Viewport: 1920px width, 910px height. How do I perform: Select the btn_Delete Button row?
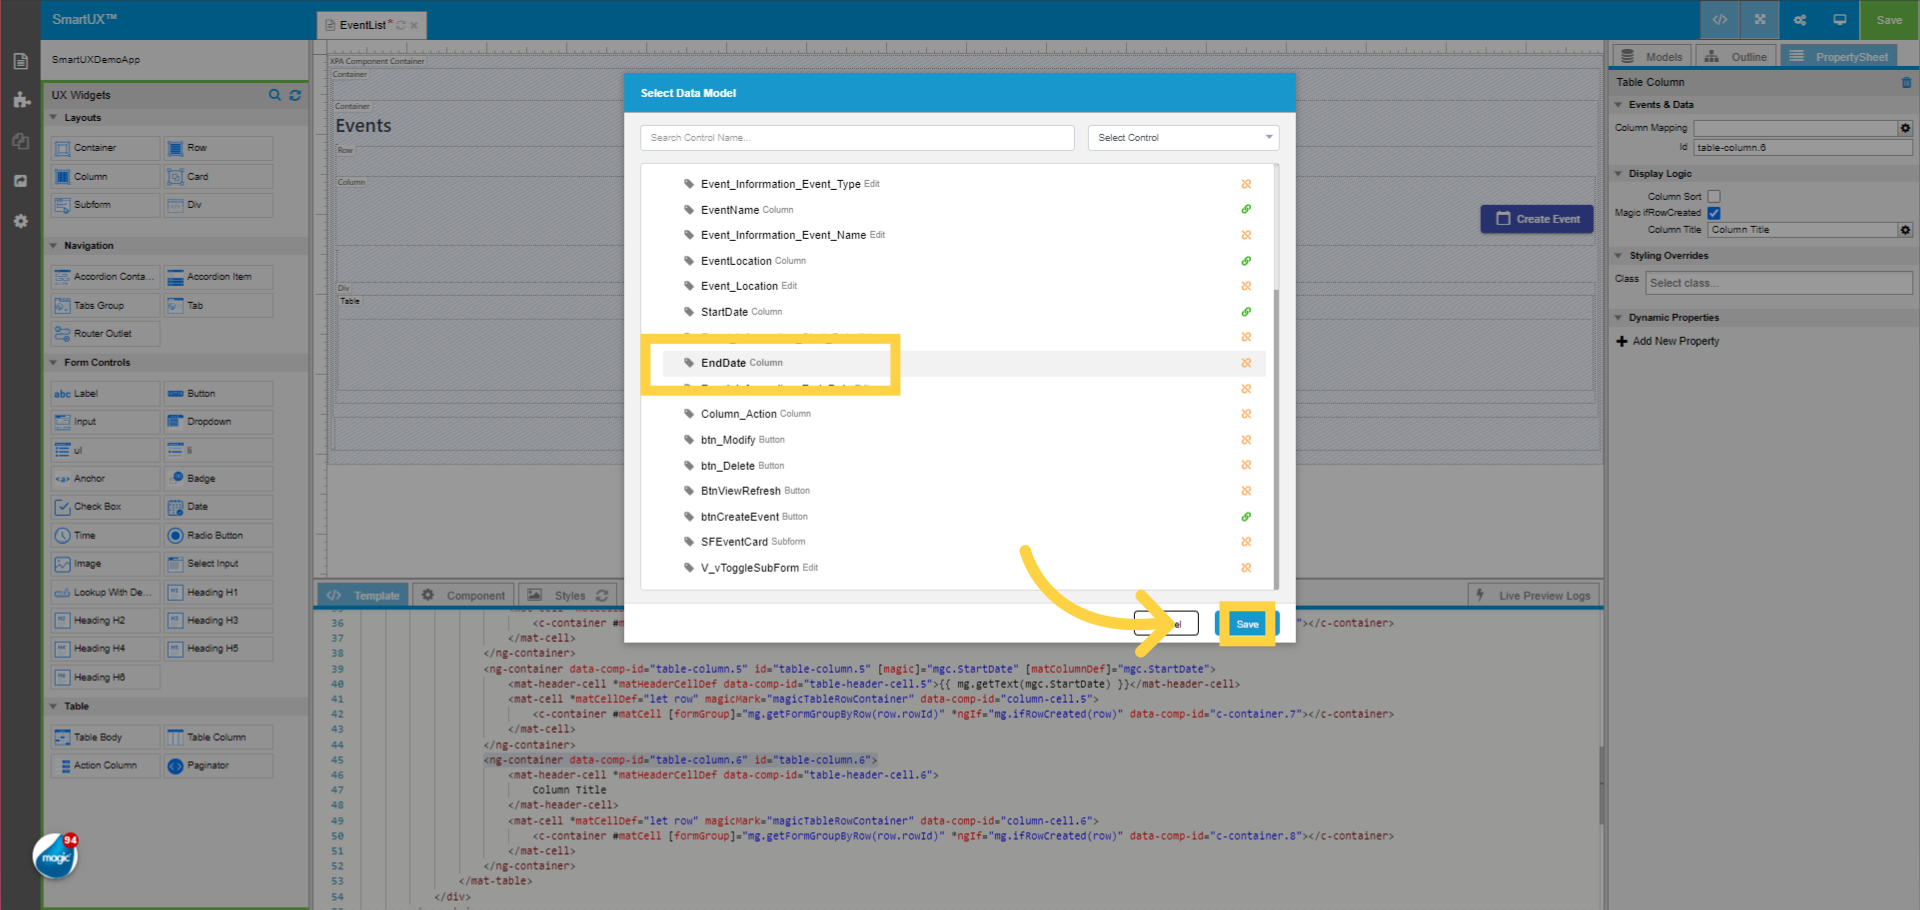click(964, 466)
